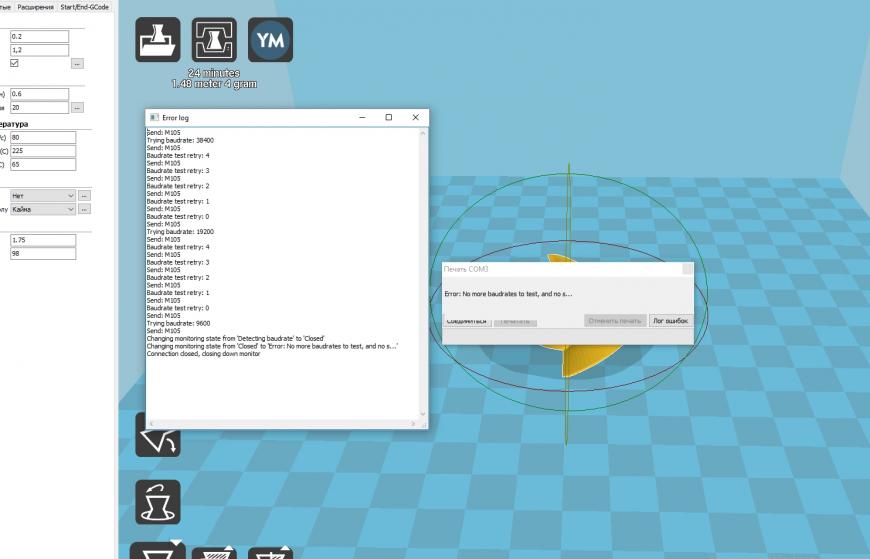Click the Error log scroll-up arrow

point(423,133)
